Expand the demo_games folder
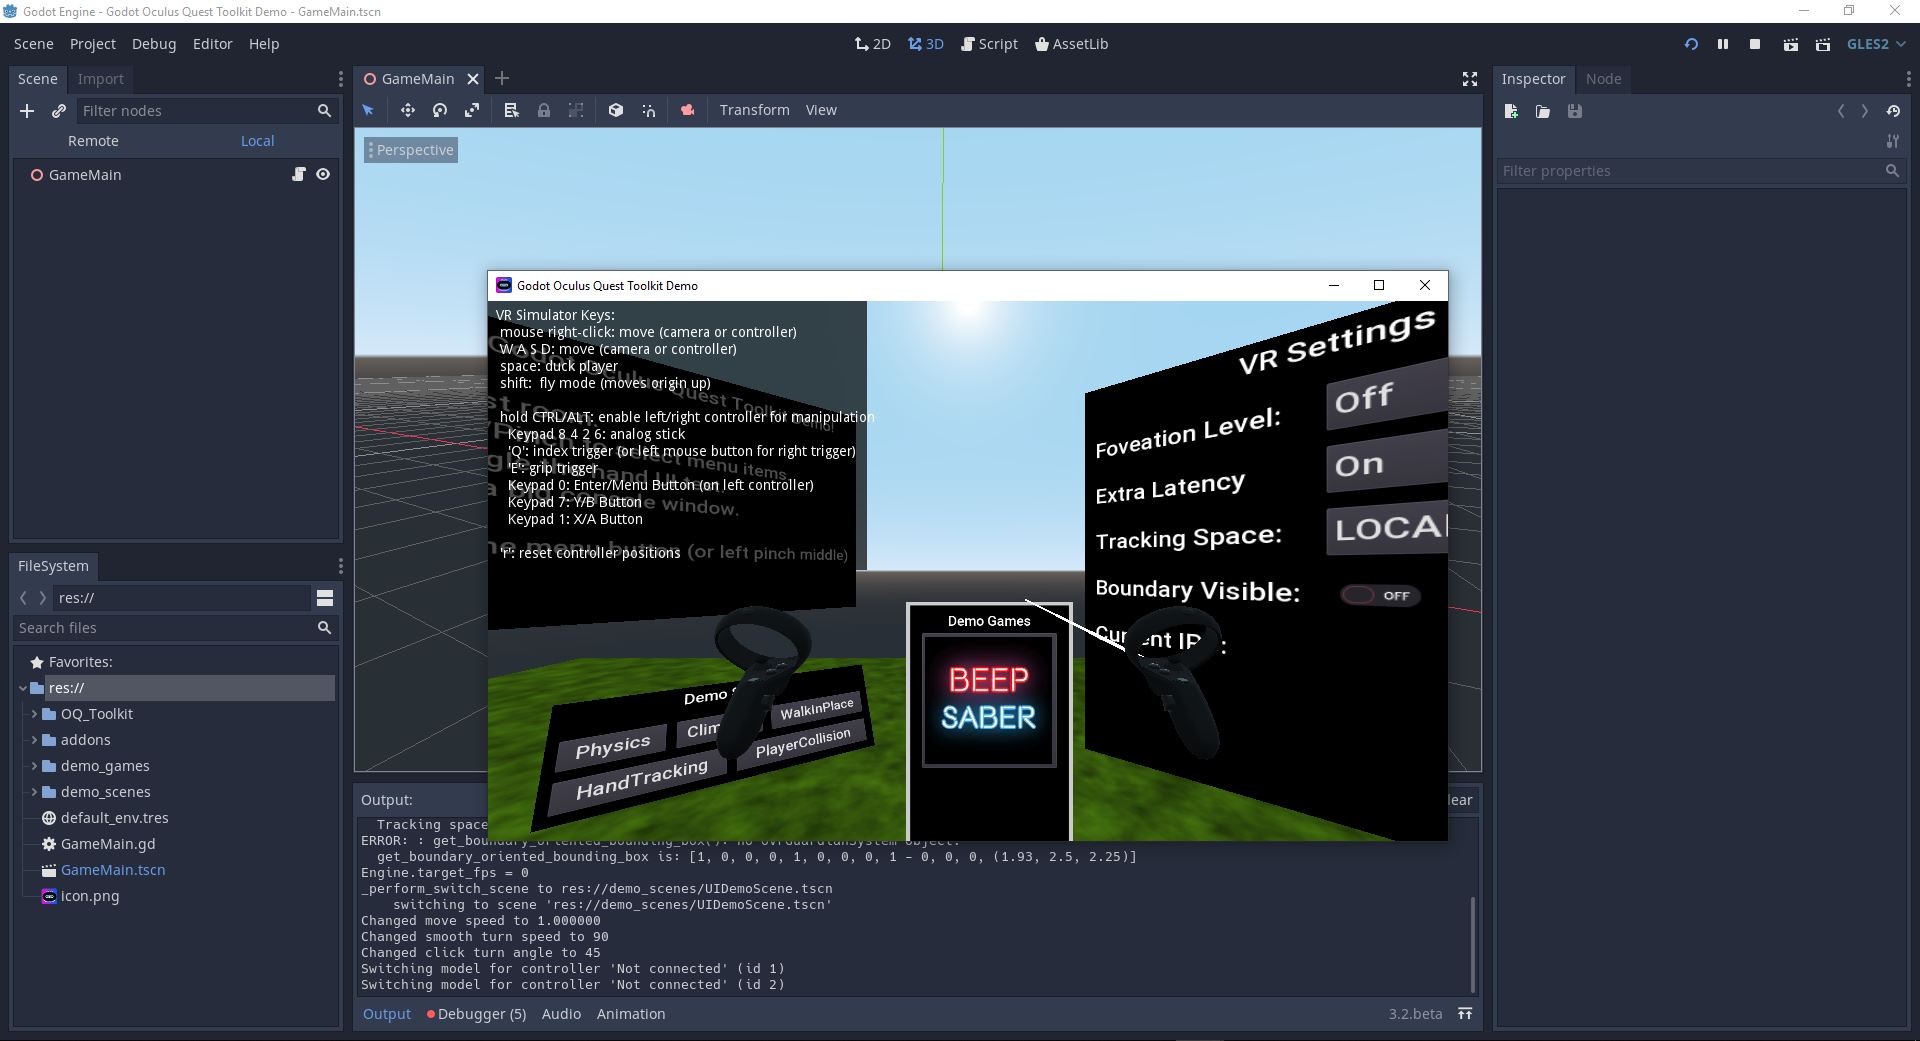 click(x=34, y=766)
